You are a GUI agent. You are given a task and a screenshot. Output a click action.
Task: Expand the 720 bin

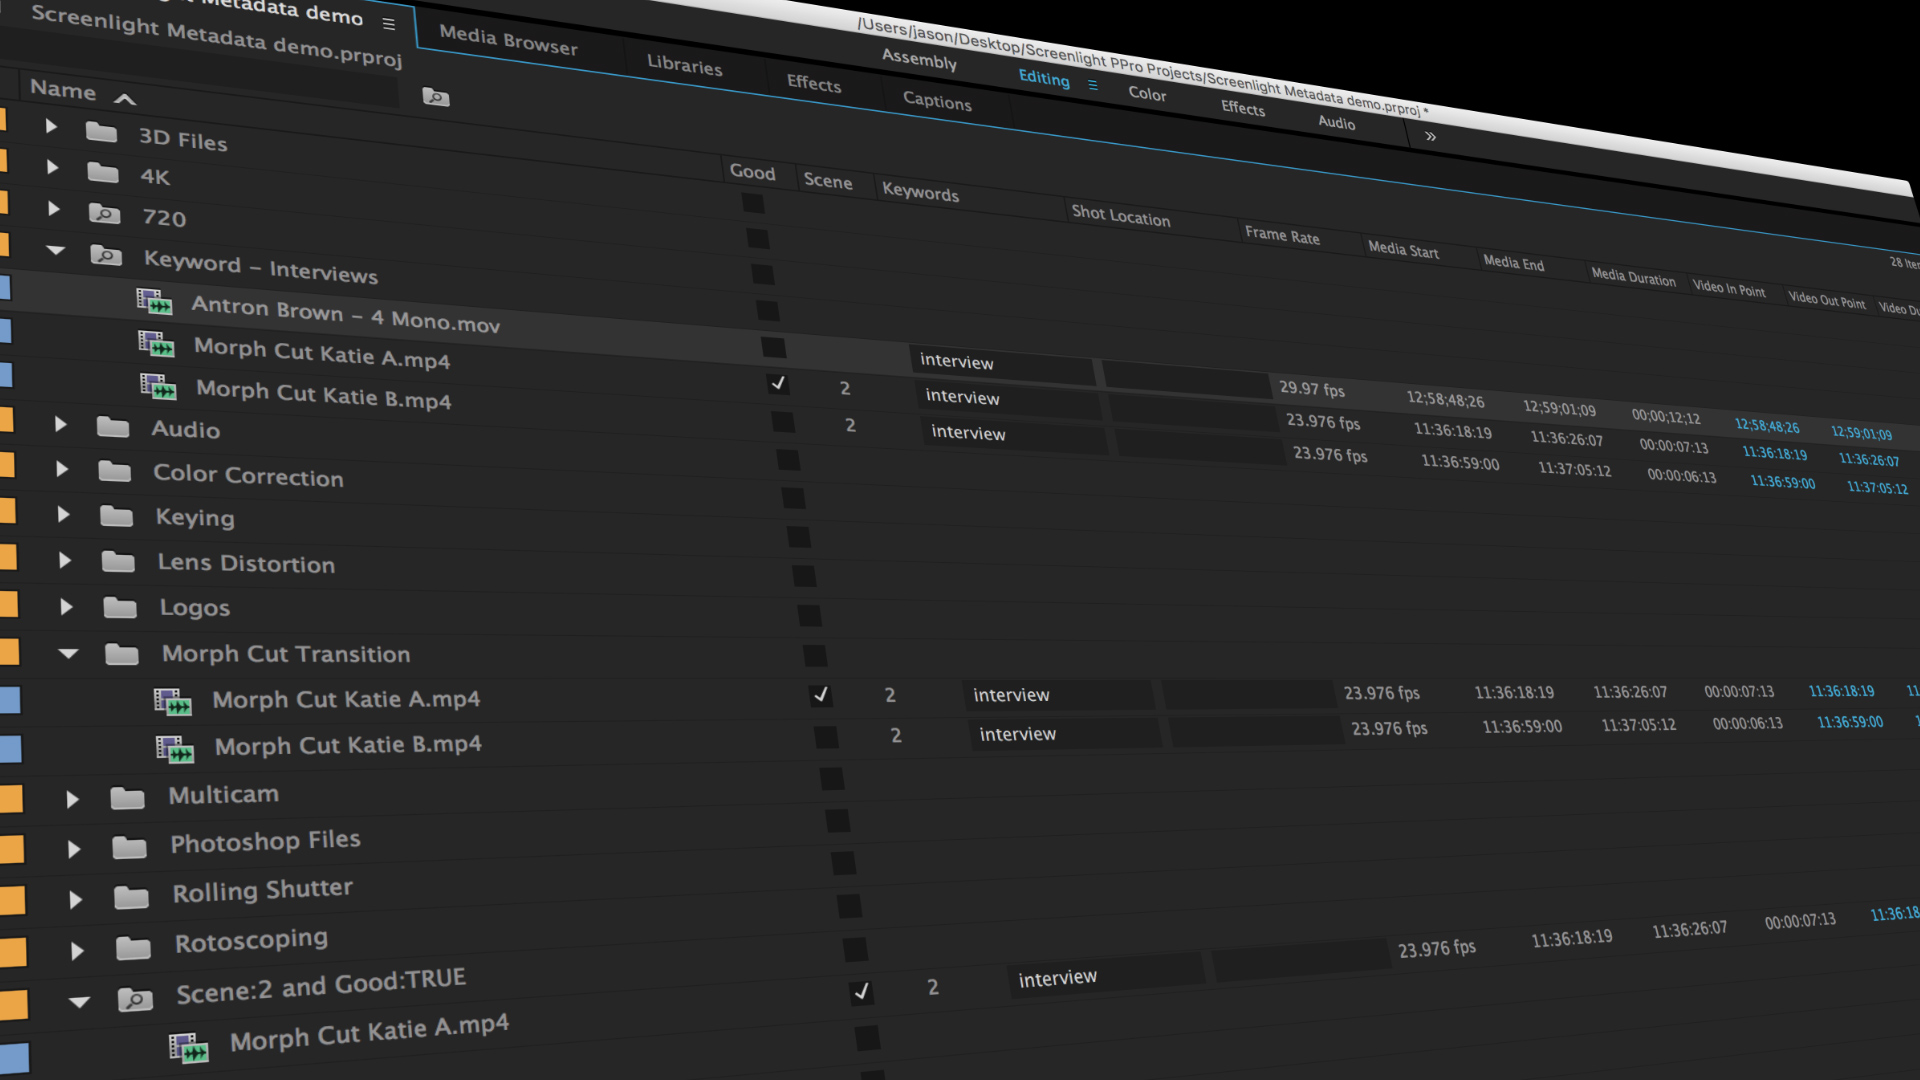pos(54,208)
